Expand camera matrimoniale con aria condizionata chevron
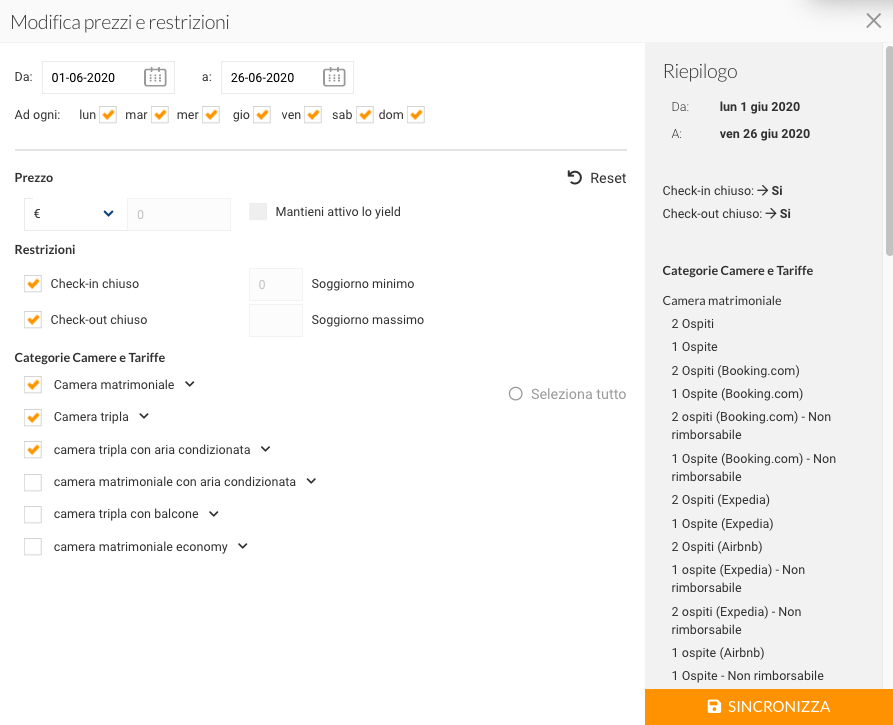The height and width of the screenshot is (725, 893). [311, 481]
